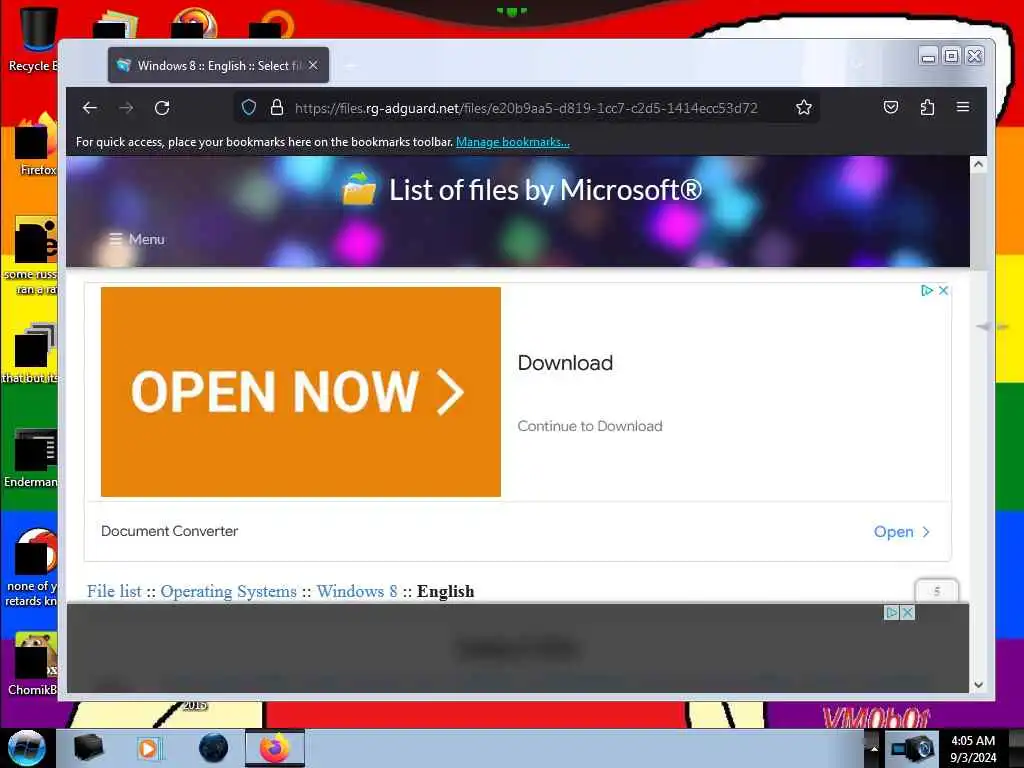Click the Continue to Download text
Screen dimensions: 1024x768
point(590,426)
